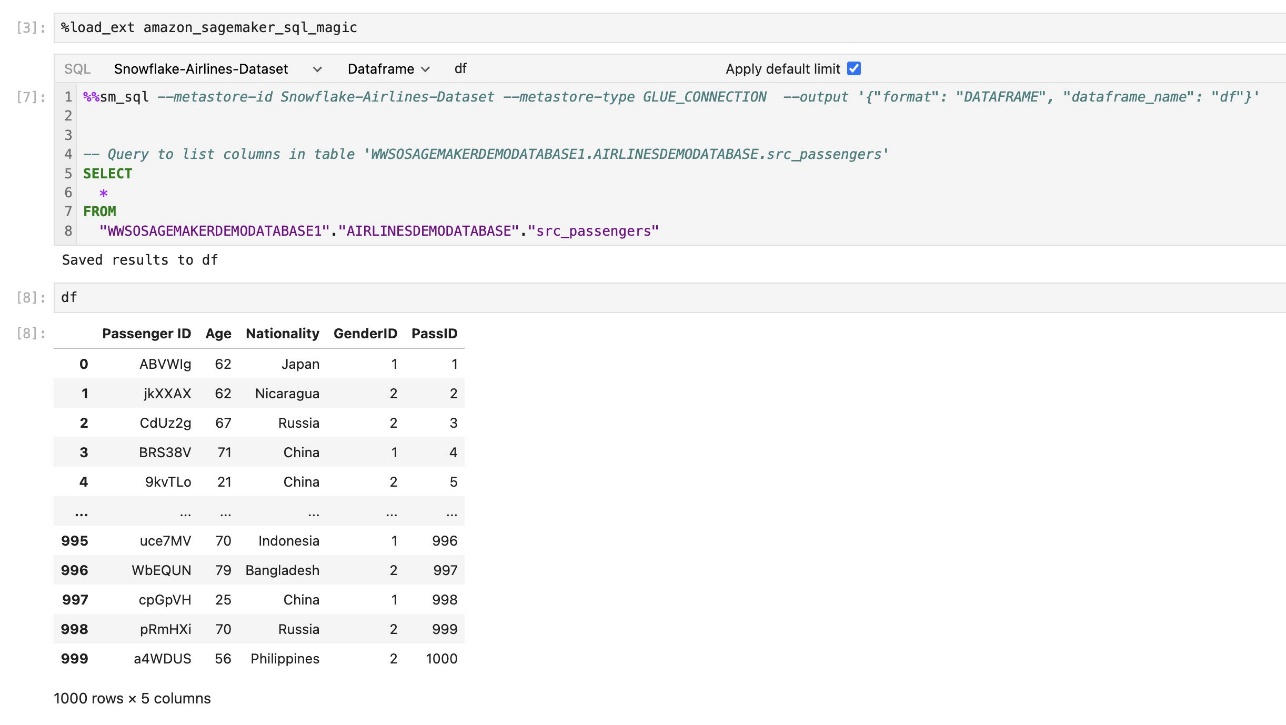
Task: Click passenger ID cell jkXXAX
Action: 167,394
